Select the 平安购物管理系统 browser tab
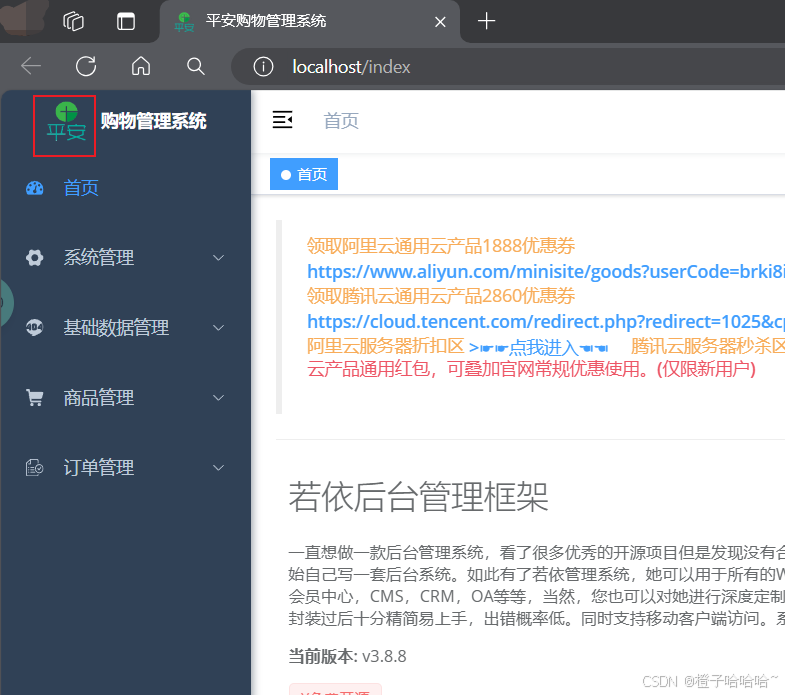The width and height of the screenshot is (785, 695). pos(309,21)
